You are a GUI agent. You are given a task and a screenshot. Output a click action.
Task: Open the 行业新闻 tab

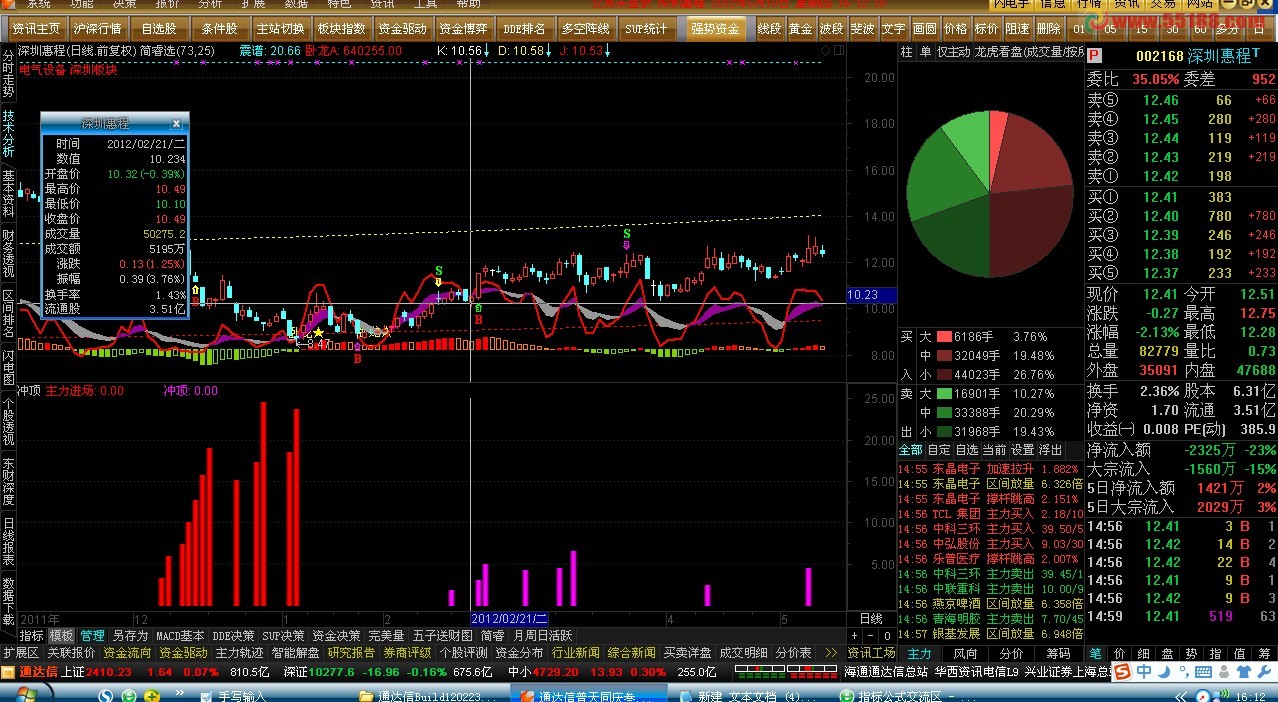575,653
